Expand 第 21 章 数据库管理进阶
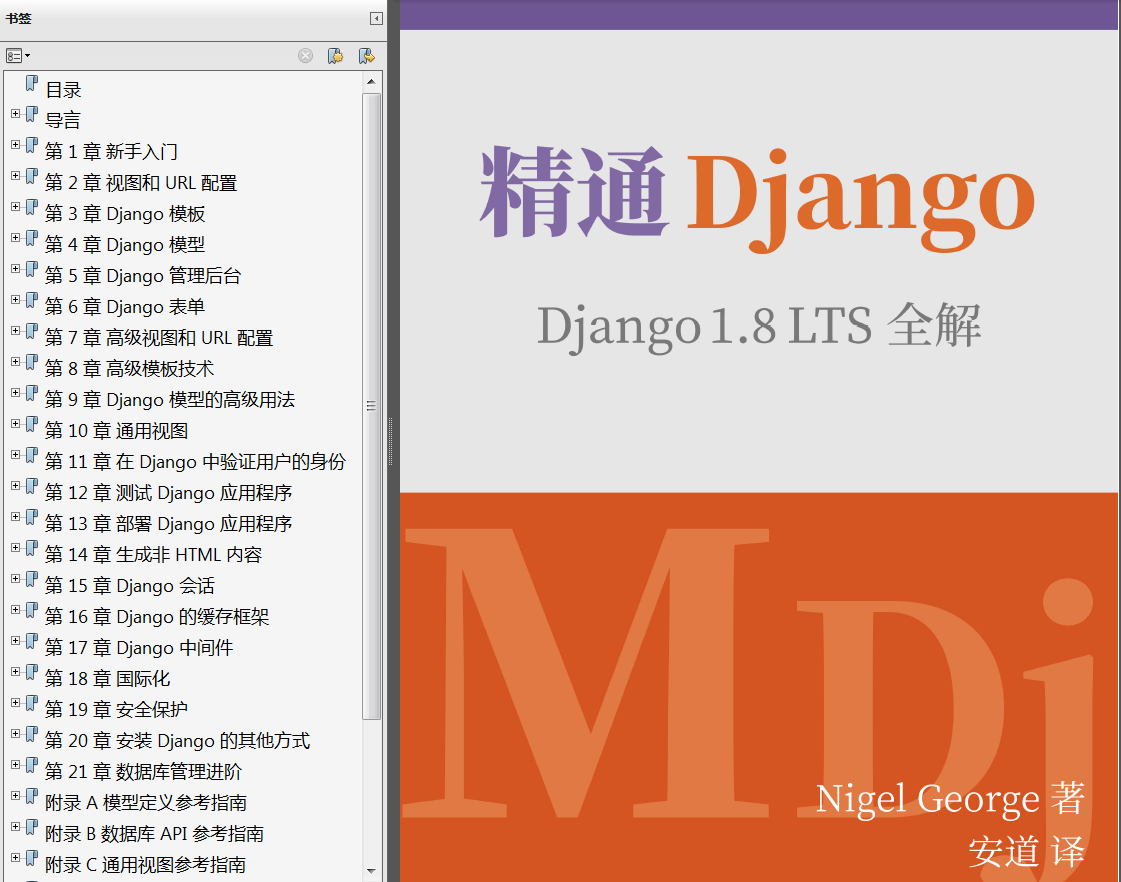 [x=16, y=764]
